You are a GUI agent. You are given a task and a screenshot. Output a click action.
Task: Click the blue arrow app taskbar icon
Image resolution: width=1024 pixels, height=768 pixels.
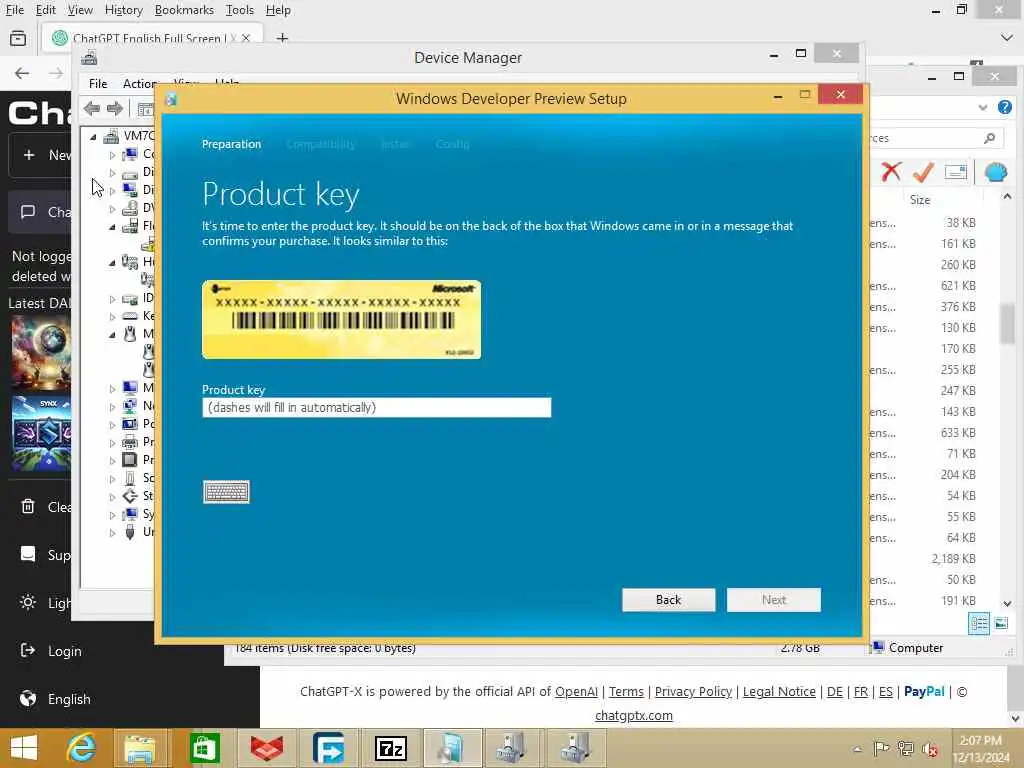coord(328,748)
